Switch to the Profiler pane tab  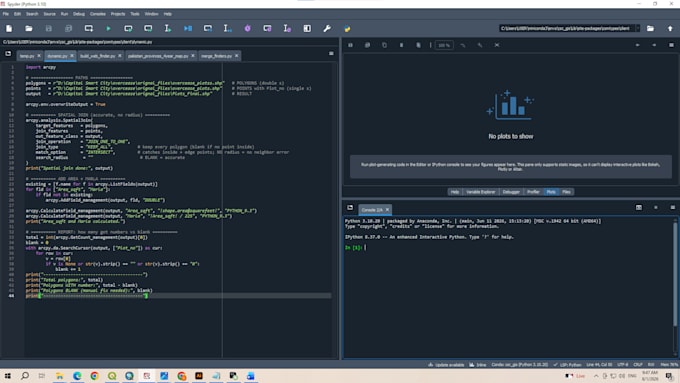click(x=533, y=192)
